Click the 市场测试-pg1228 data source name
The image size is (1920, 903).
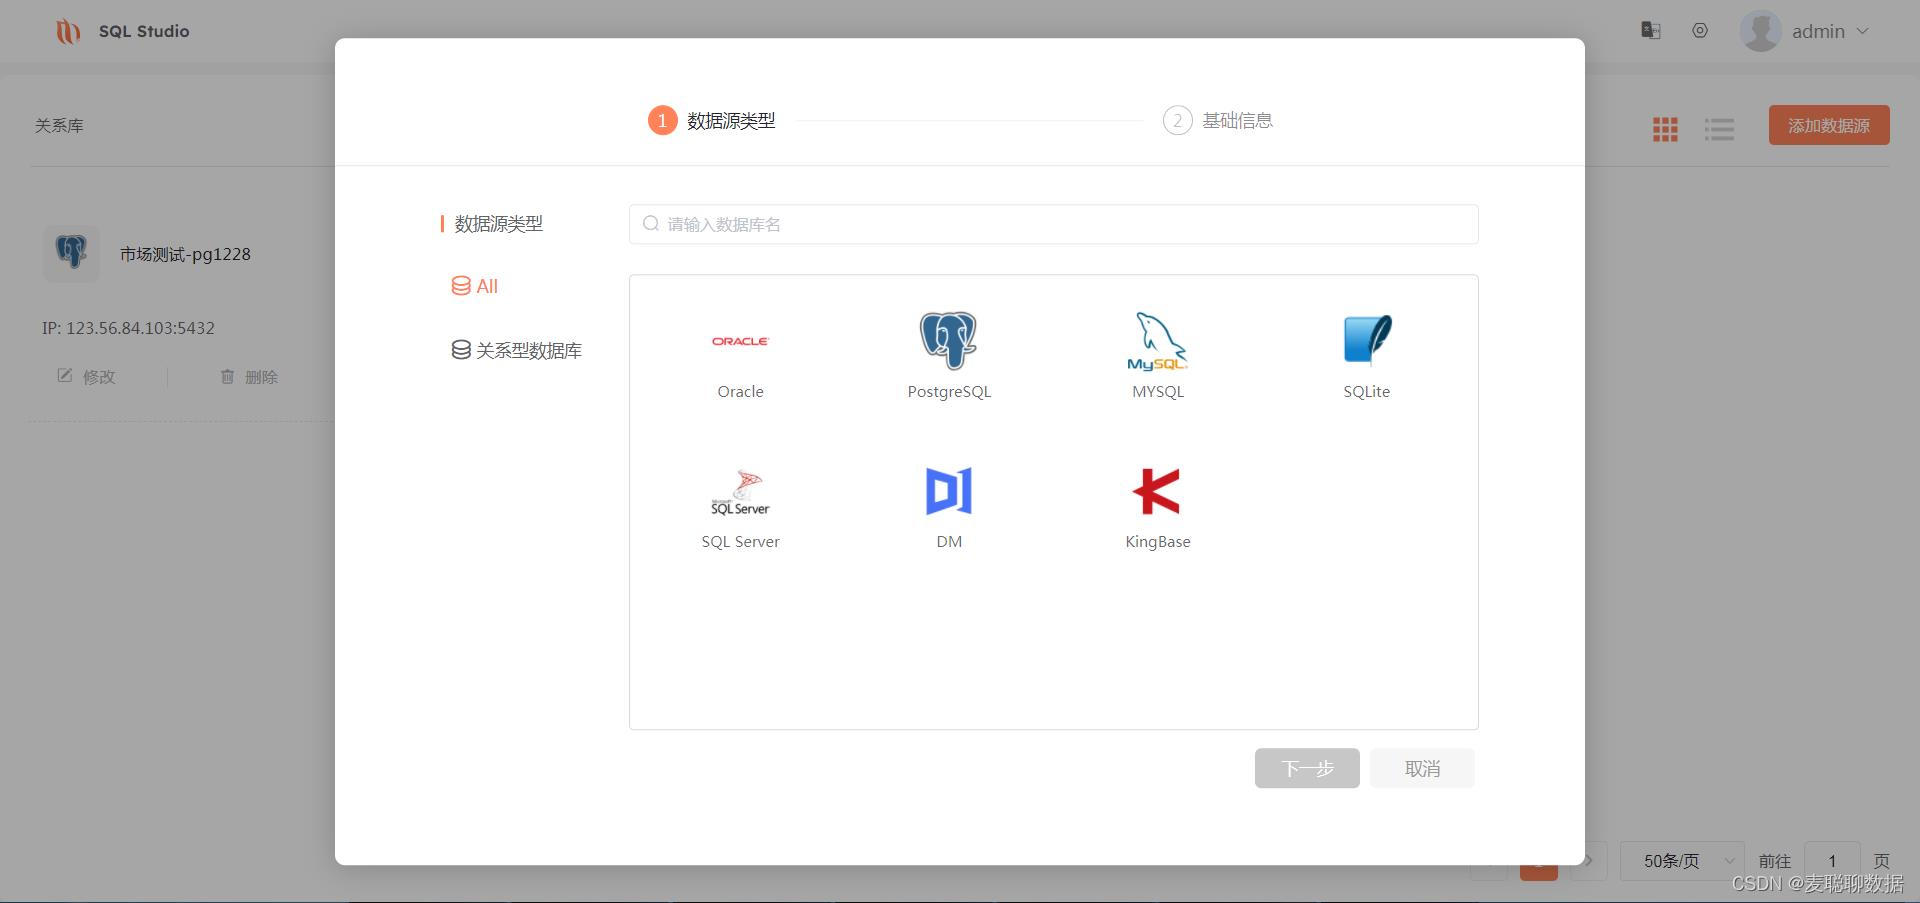pyautogui.click(x=185, y=254)
